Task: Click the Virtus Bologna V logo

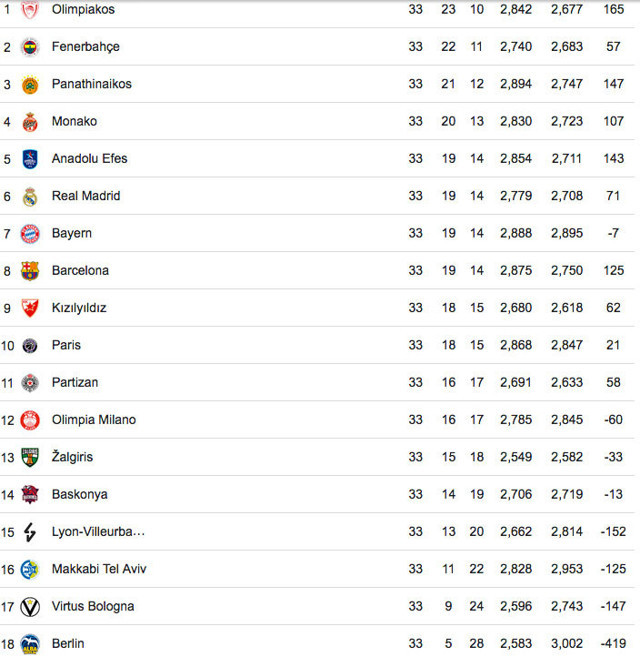Action: (30, 607)
